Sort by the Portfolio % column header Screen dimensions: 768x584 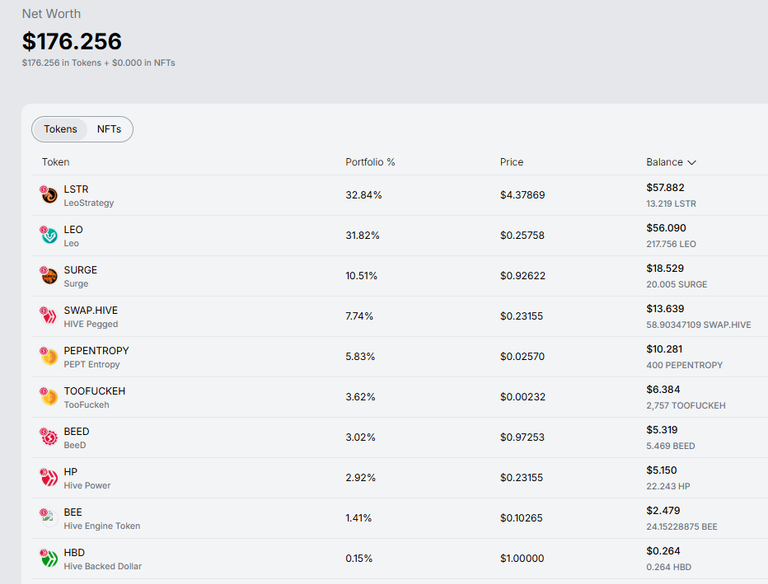(370, 162)
